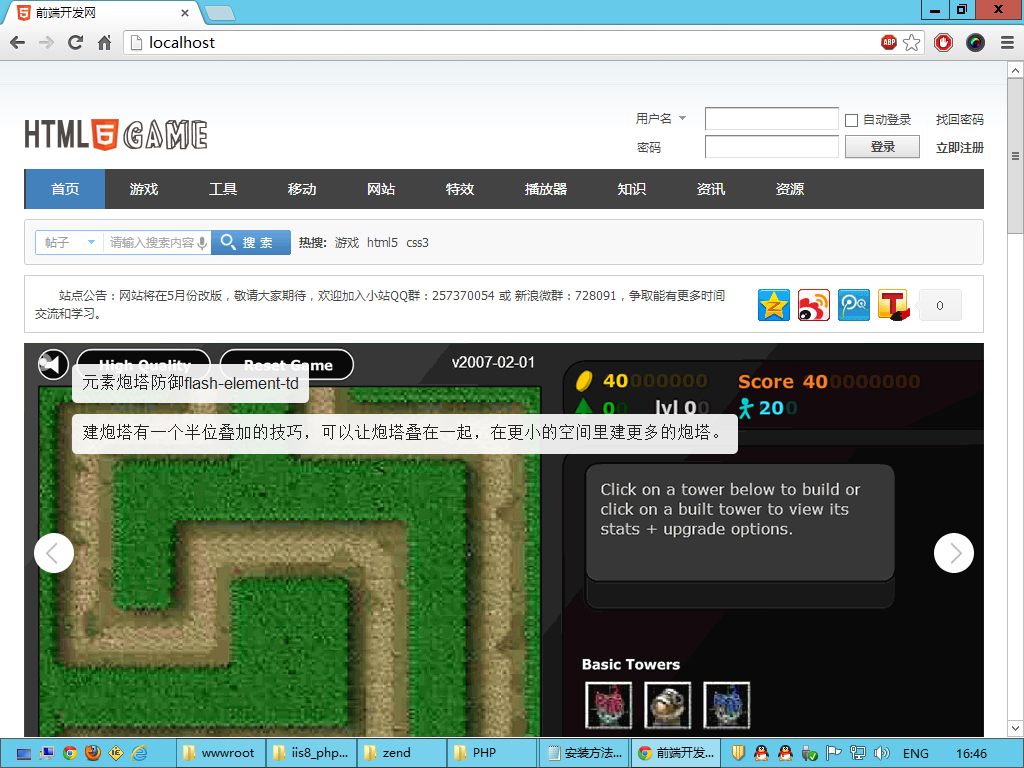Open the new tab button
Image resolution: width=1024 pixels, height=768 pixels.
[x=219, y=12]
